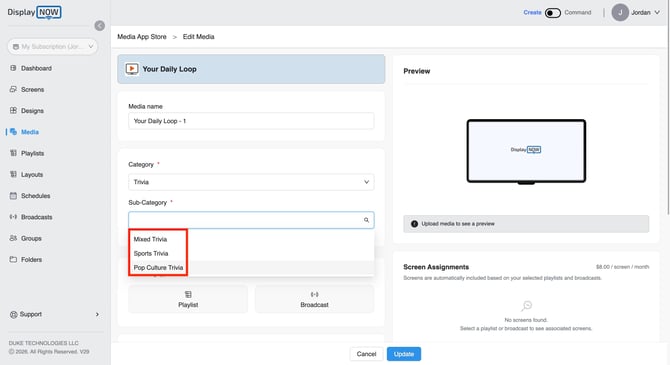
Task: Click the Screens sidebar icon
Action: point(13,89)
